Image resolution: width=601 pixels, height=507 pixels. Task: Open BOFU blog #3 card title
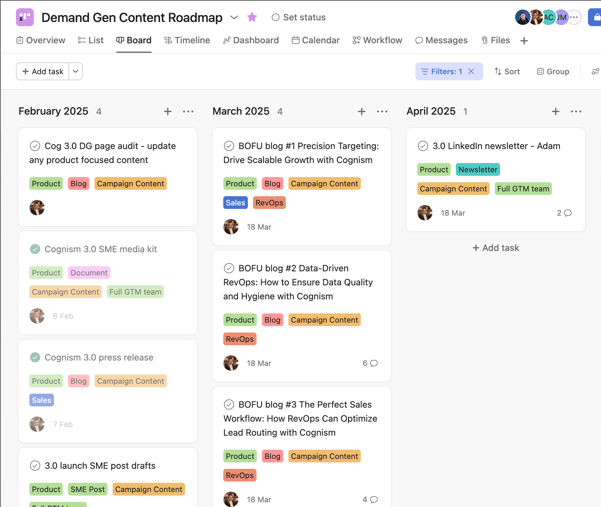coord(300,418)
